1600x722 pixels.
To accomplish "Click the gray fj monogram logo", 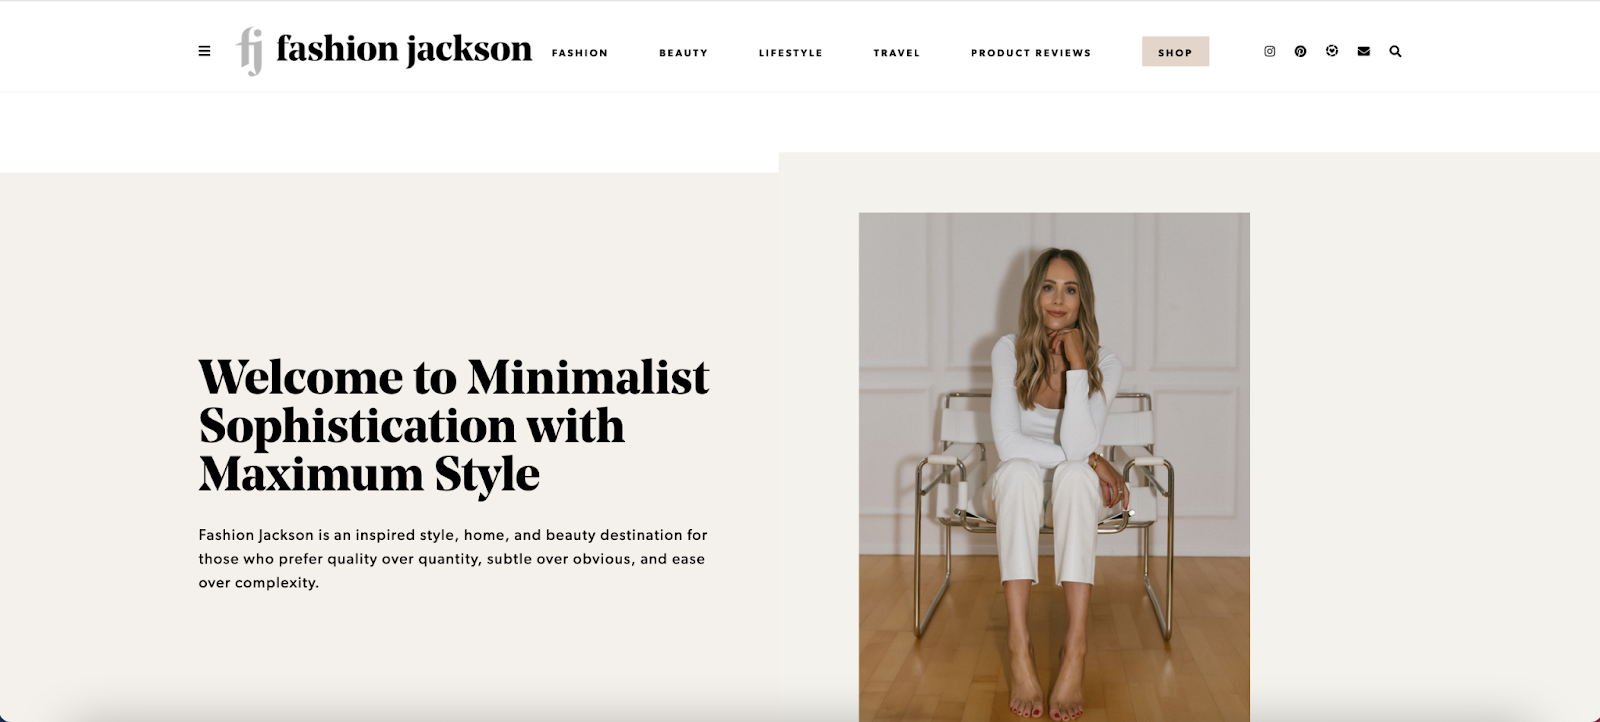I will point(250,50).
